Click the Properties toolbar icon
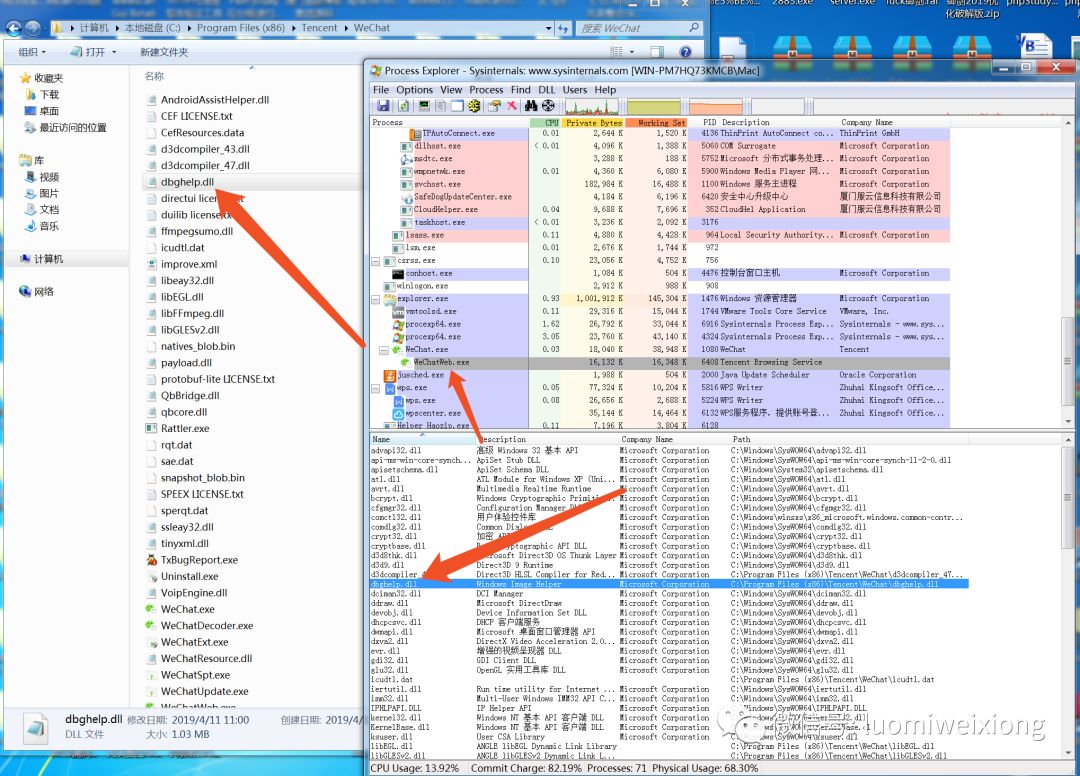This screenshot has height=776, width=1080. click(494, 106)
